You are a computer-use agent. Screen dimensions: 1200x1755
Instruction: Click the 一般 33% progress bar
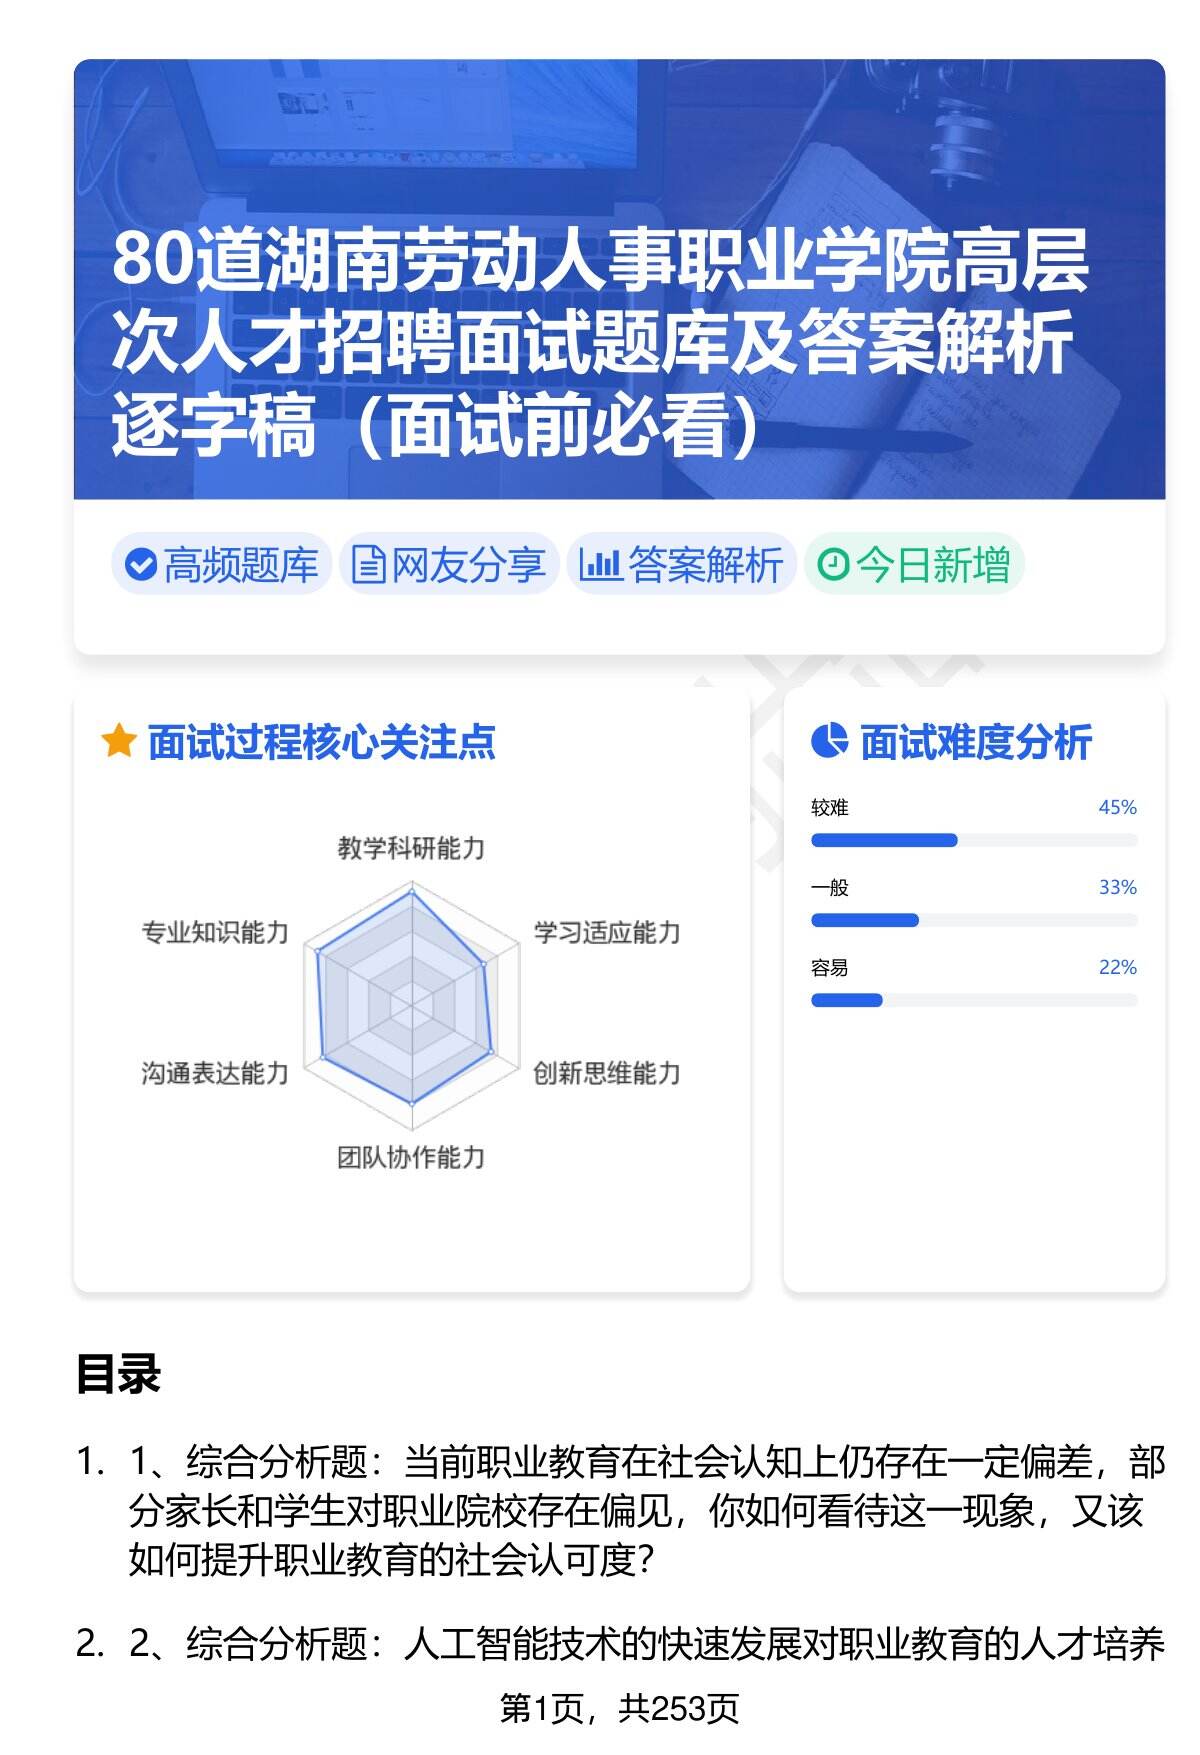click(973, 920)
